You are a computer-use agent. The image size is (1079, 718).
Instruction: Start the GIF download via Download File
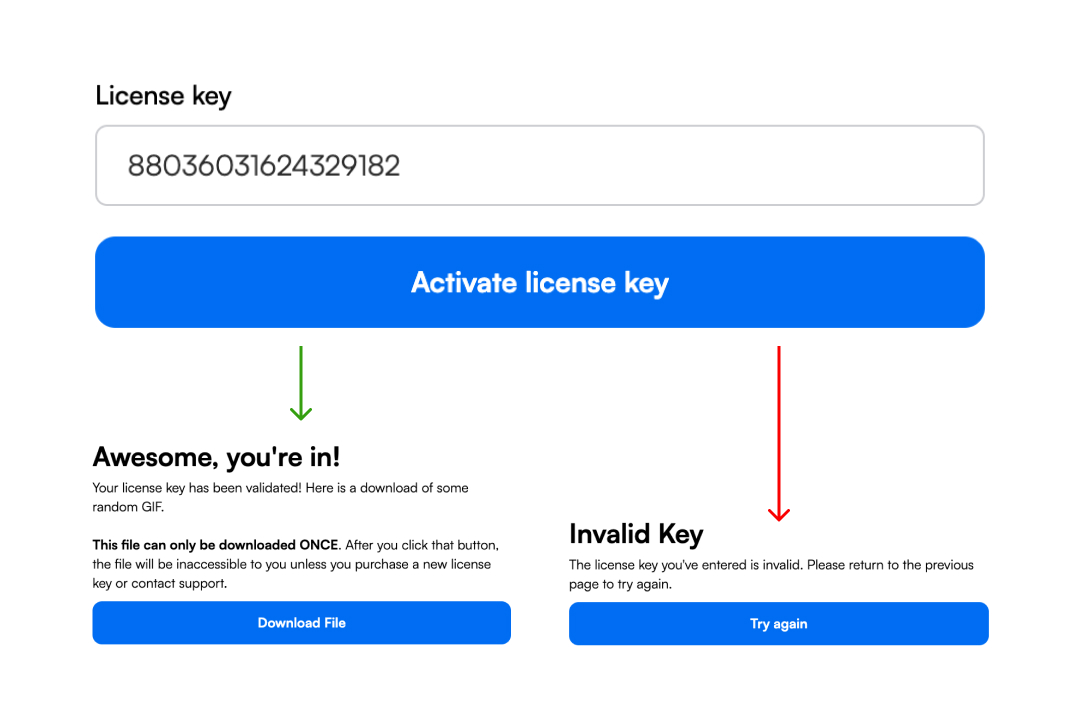[301, 622]
